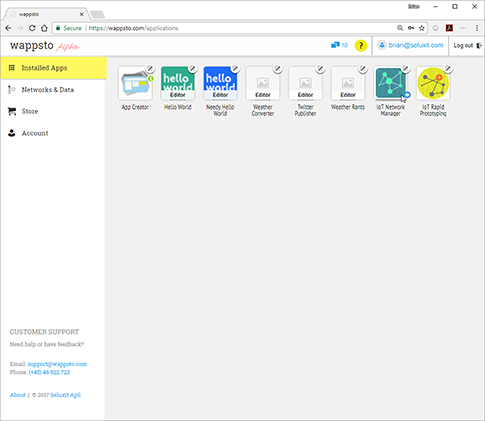This screenshot has height=421, width=485.
Task: Bookmark this page with the star icon
Action: coord(422,28)
